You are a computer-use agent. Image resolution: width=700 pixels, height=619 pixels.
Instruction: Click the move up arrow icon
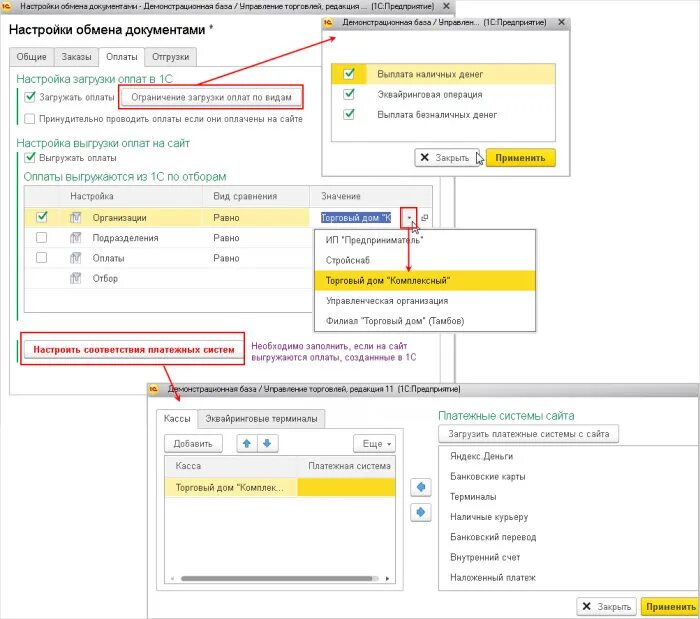(x=246, y=444)
